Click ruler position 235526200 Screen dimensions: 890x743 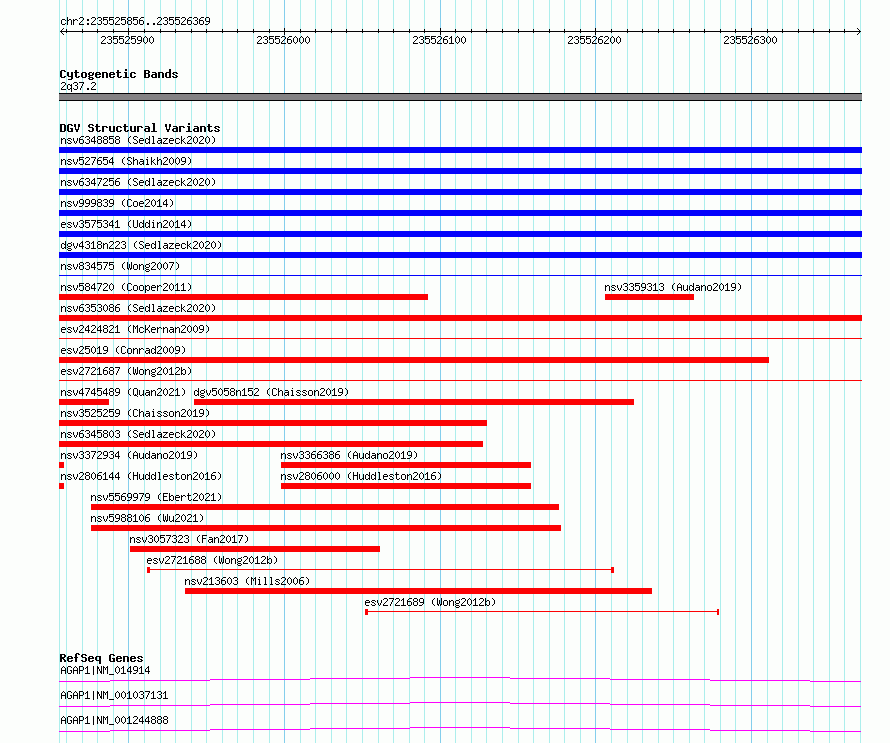tap(594, 40)
